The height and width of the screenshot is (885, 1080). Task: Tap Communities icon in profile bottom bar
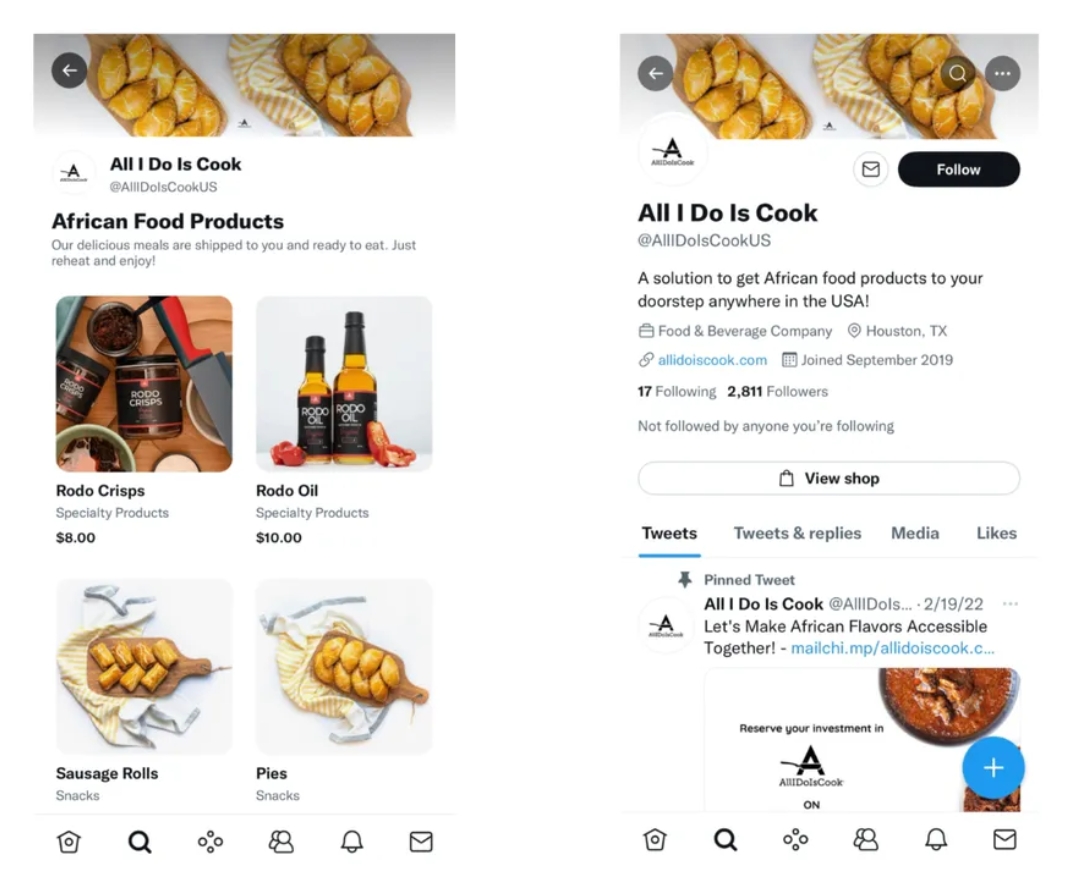pos(866,840)
